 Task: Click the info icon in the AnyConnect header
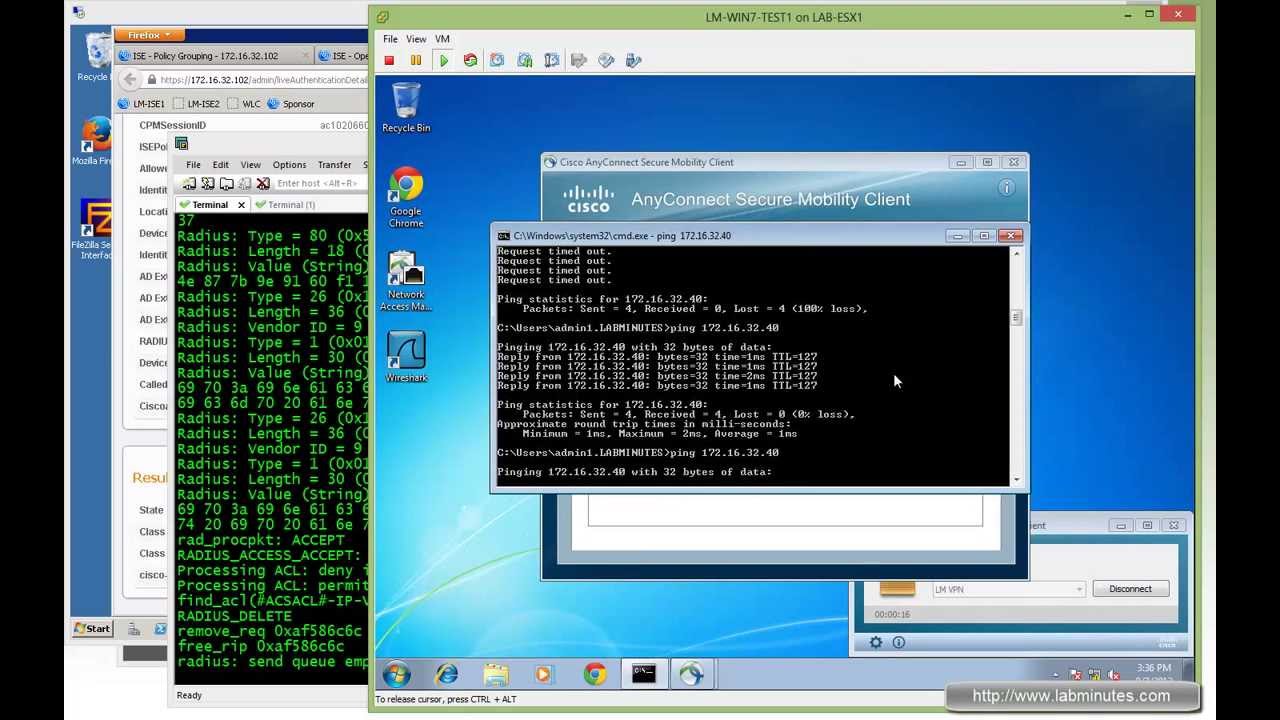(x=1006, y=187)
